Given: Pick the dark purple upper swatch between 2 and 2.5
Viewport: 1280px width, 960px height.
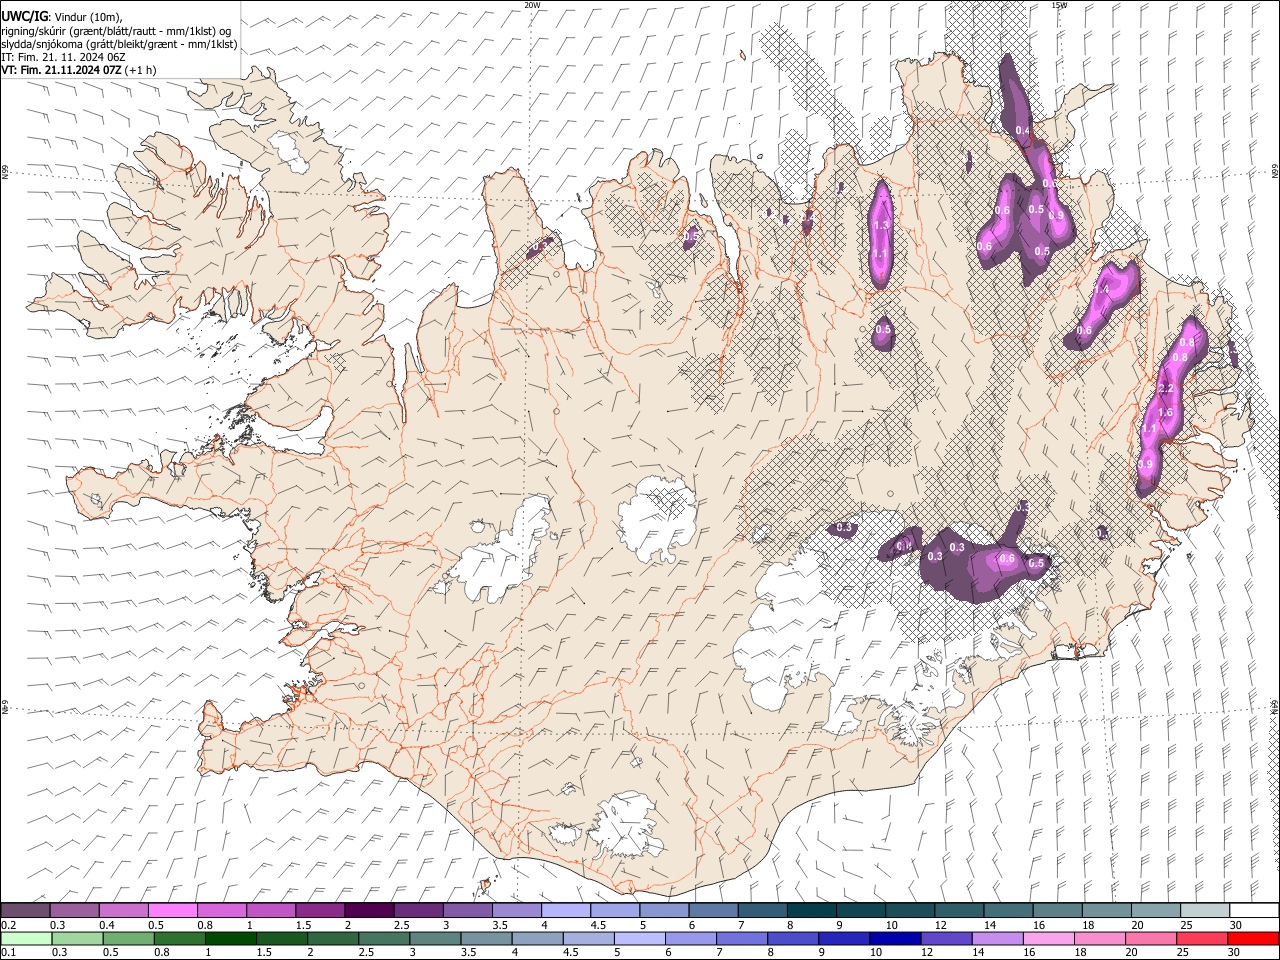Looking at the screenshot, I should point(370,911).
